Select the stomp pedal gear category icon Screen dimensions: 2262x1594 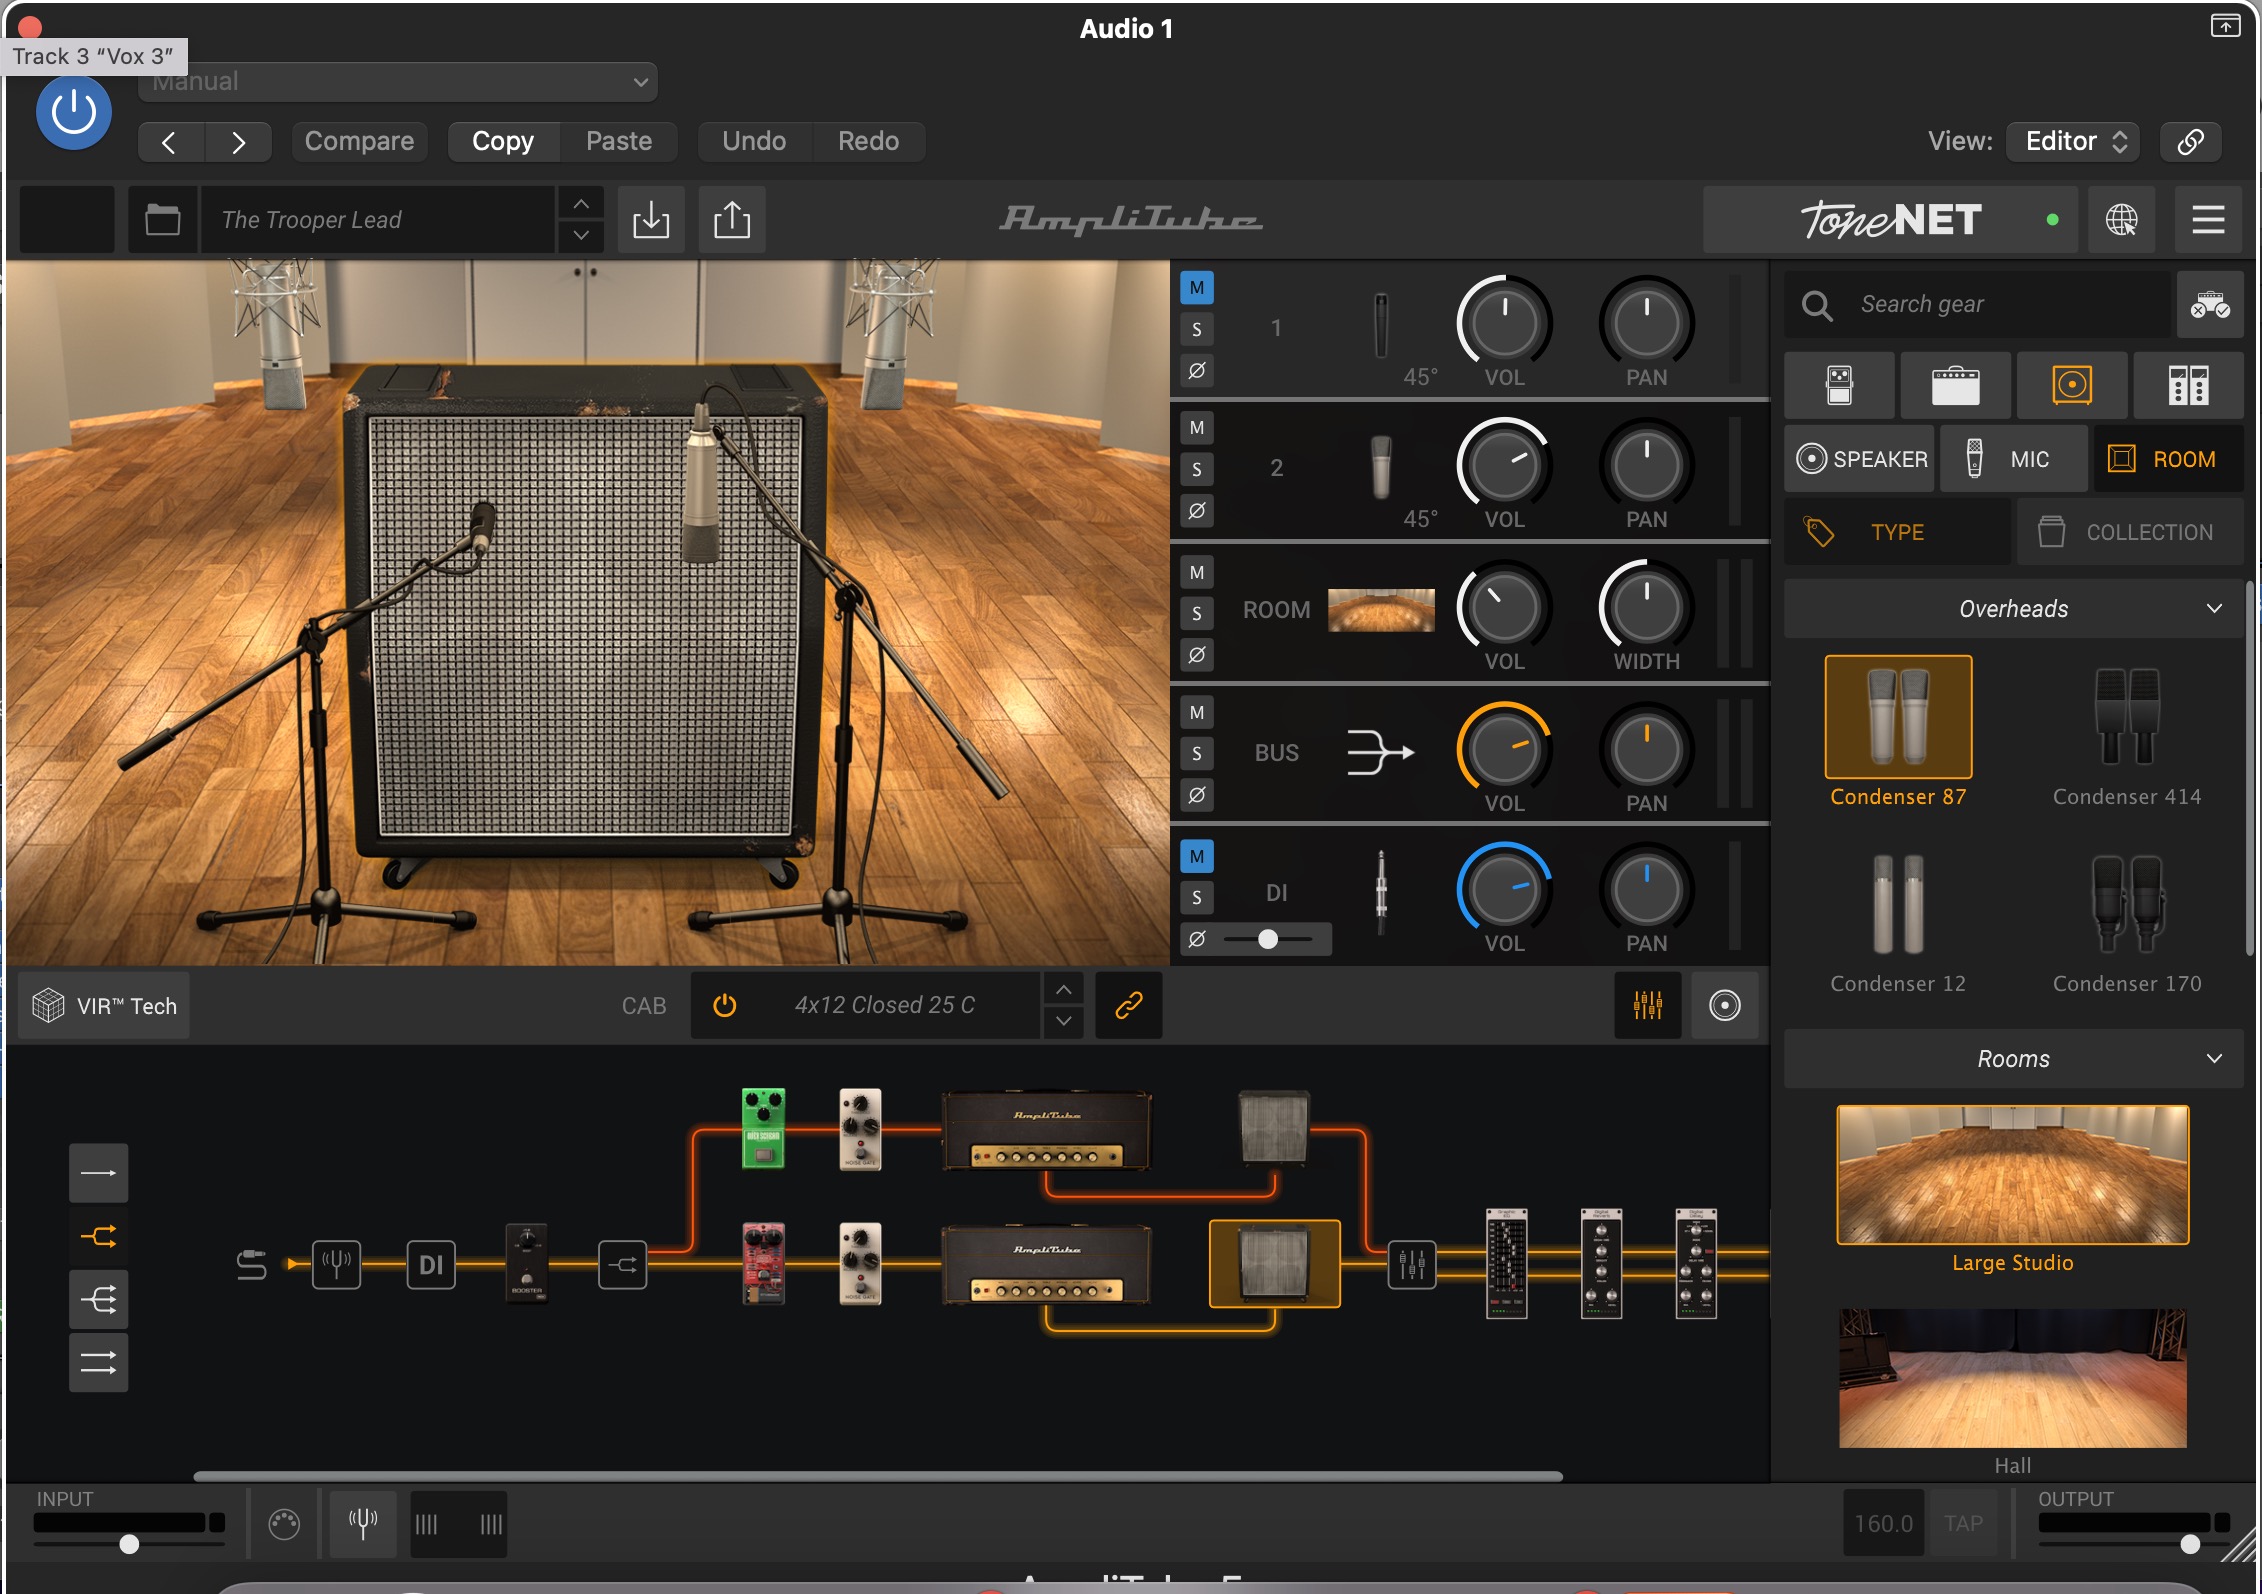coord(1839,385)
